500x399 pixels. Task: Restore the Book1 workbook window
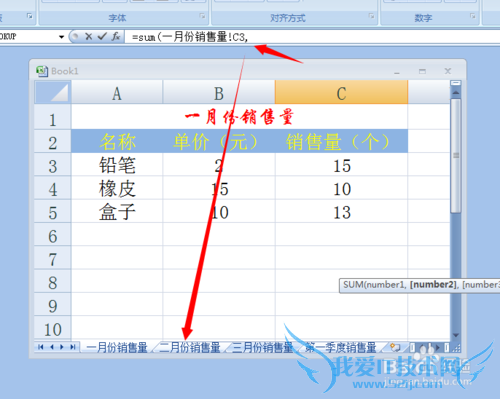coord(422,71)
